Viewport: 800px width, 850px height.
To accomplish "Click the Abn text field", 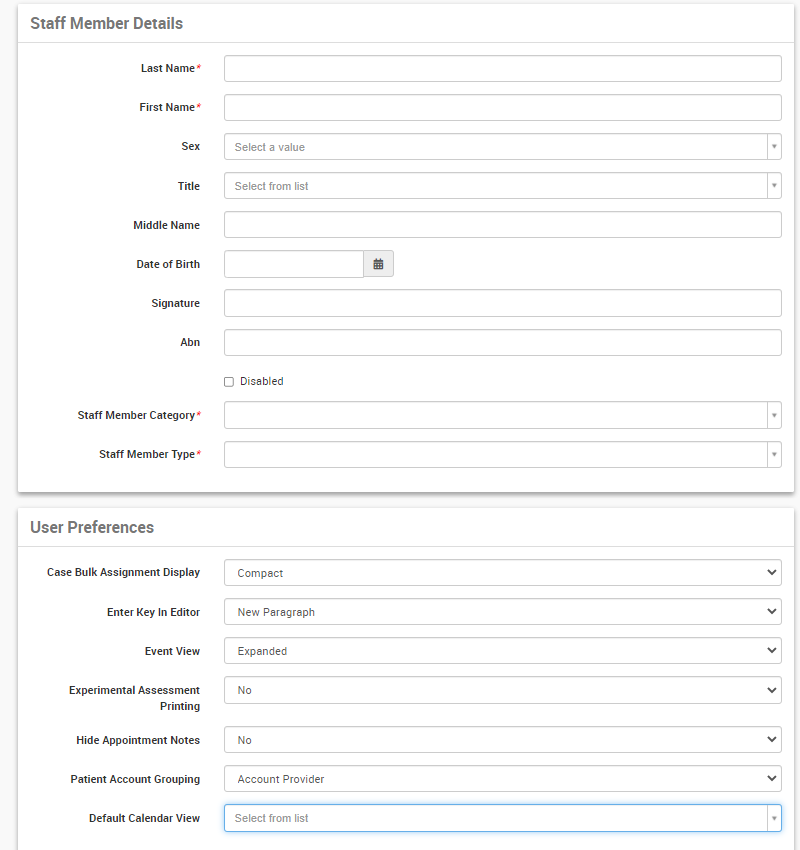I will pos(502,343).
